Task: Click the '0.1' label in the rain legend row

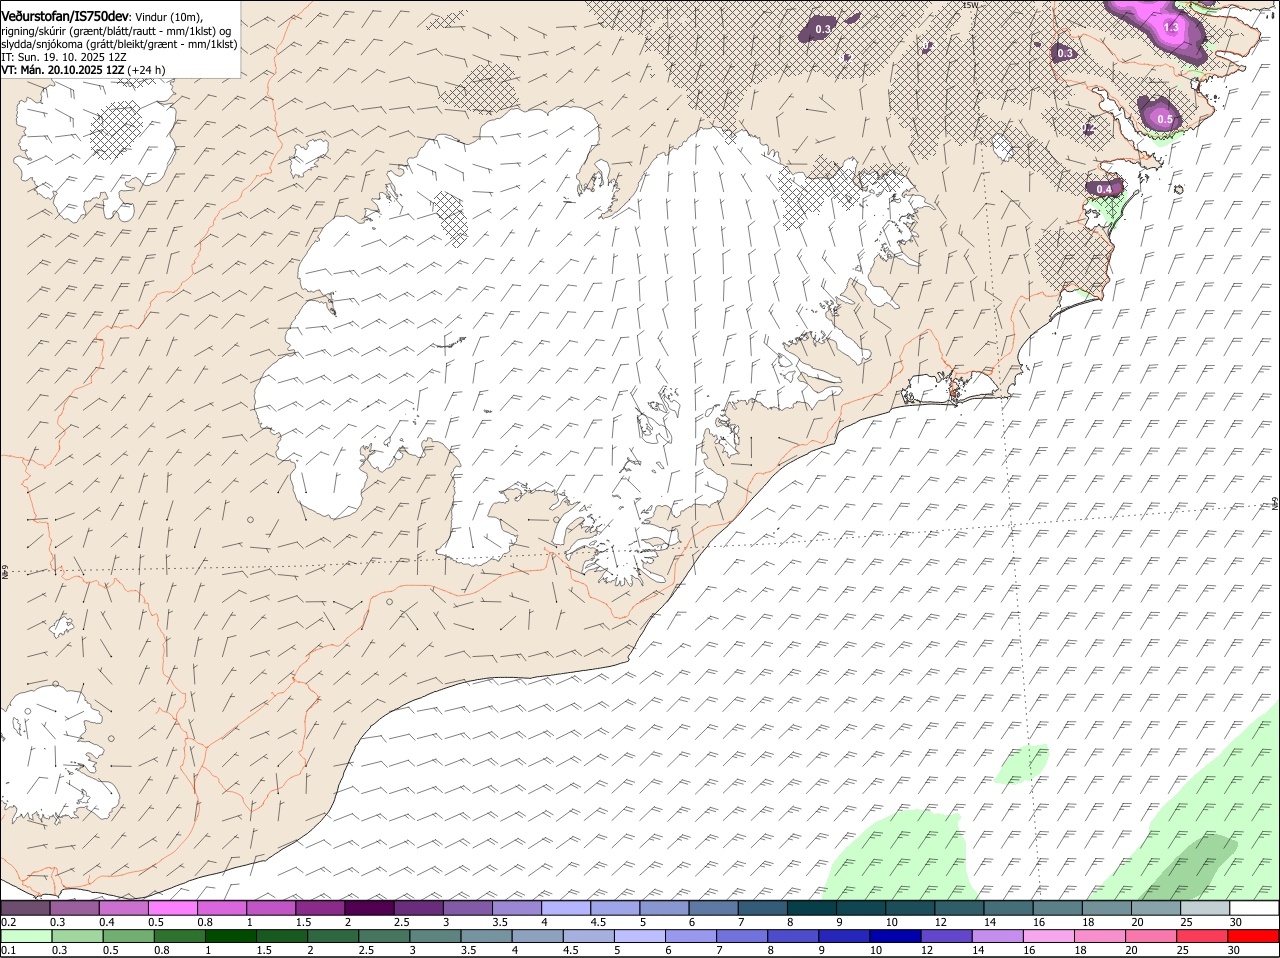Action: [8, 950]
